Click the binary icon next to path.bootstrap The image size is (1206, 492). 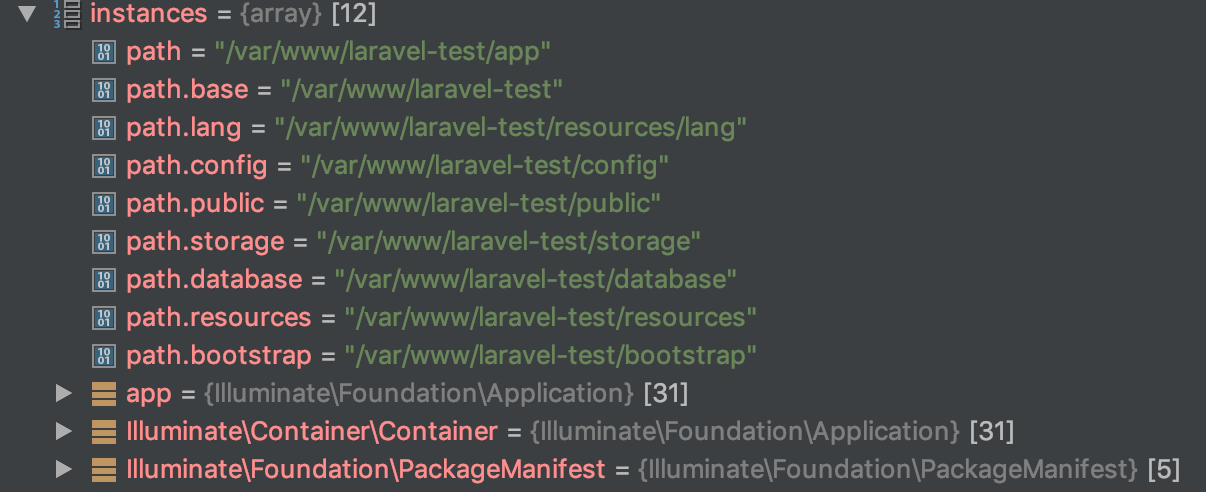[104, 356]
